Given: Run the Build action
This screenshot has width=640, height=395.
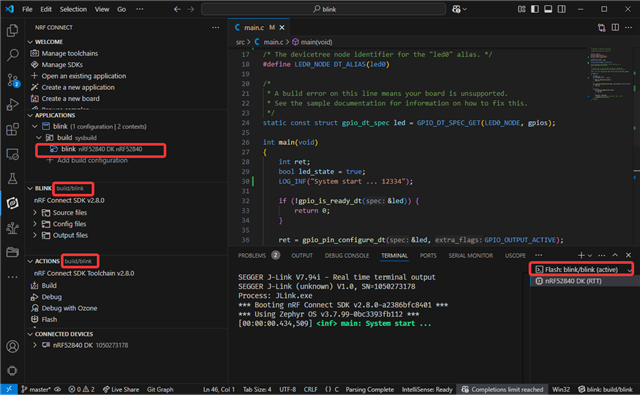Looking at the screenshot, I should (49, 285).
